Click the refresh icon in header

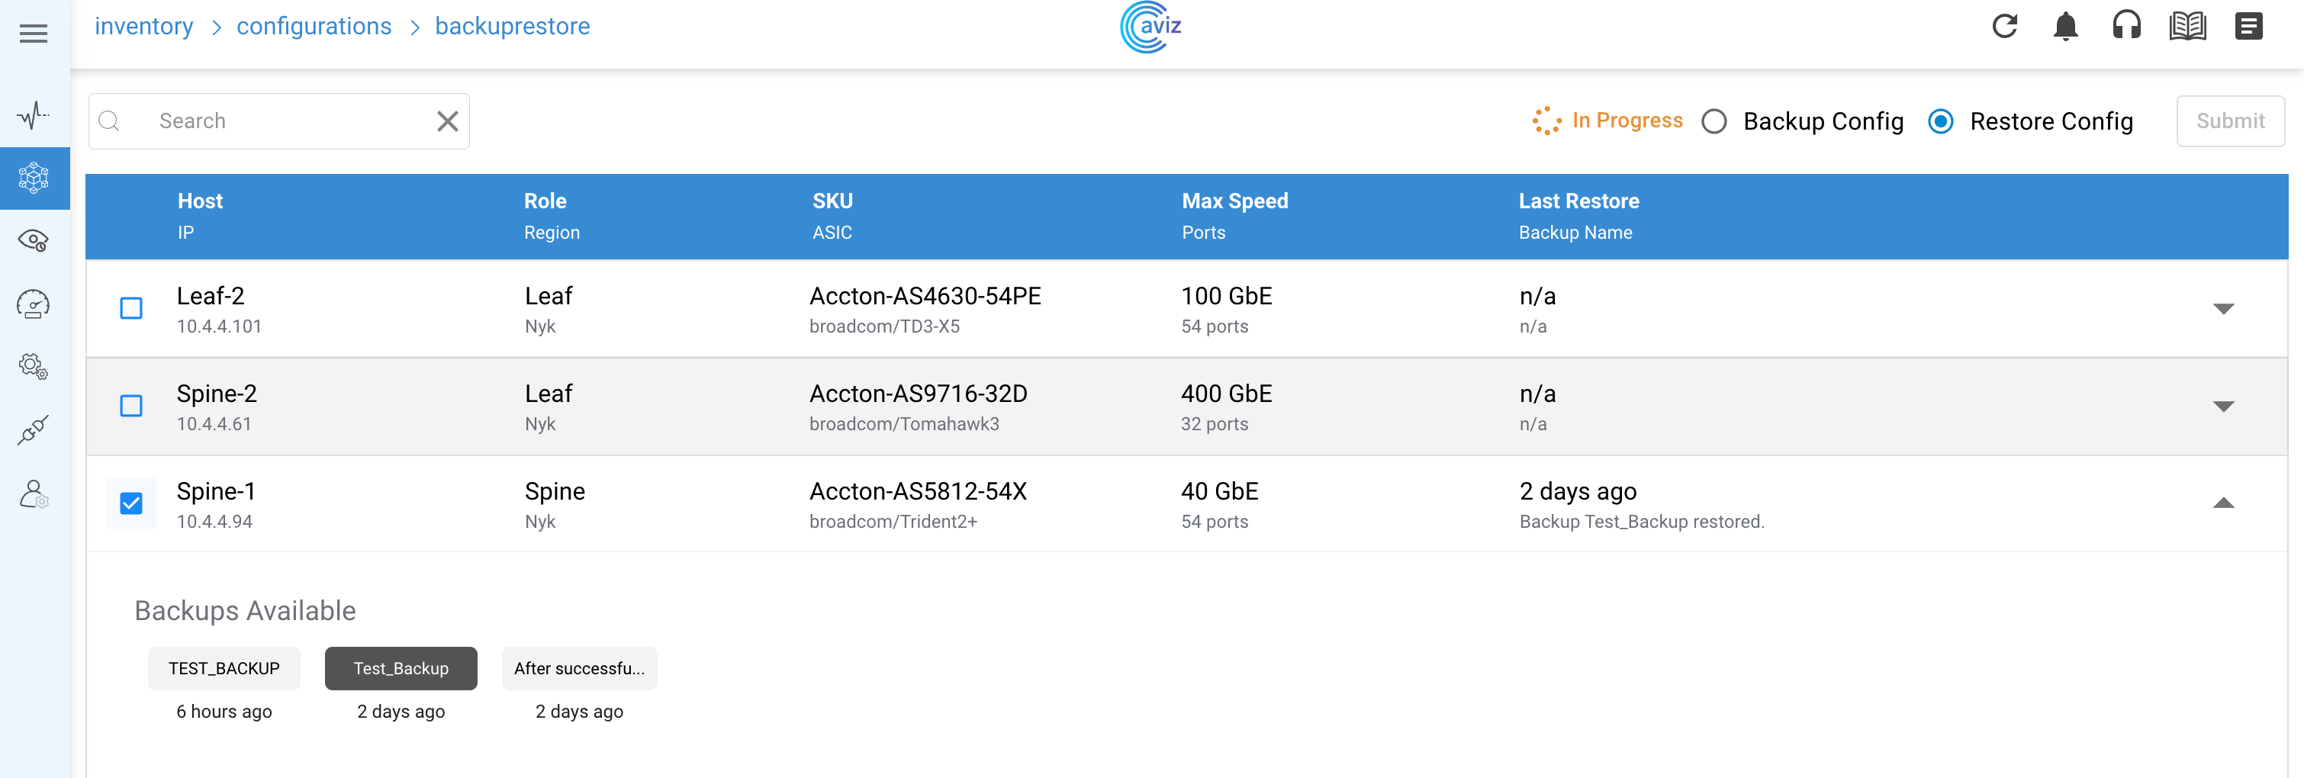click(x=2004, y=26)
